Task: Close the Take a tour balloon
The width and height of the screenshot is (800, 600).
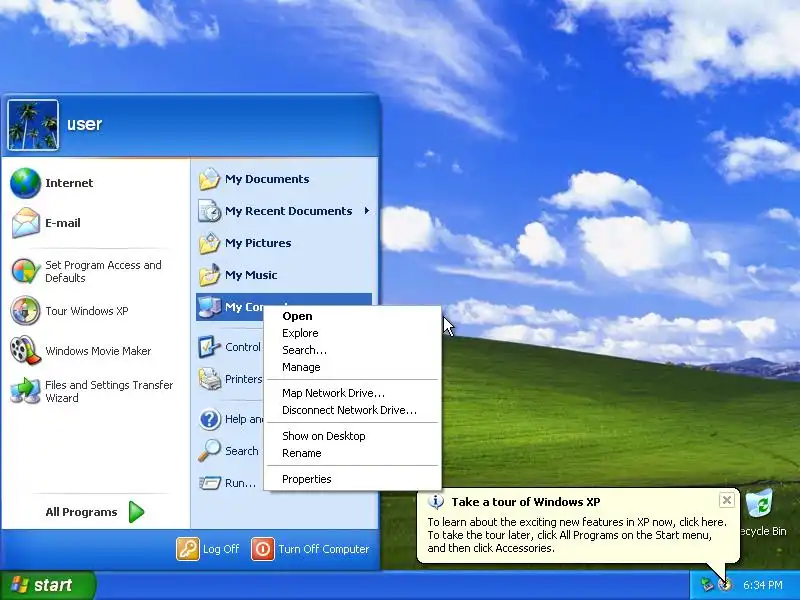Action: click(727, 500)
